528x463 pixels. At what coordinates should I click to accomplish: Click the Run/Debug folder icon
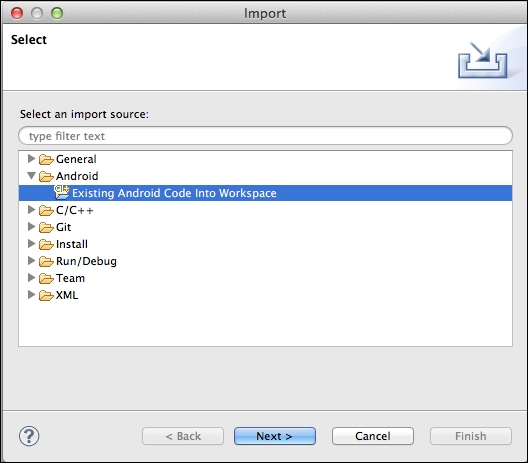(46, 261)
